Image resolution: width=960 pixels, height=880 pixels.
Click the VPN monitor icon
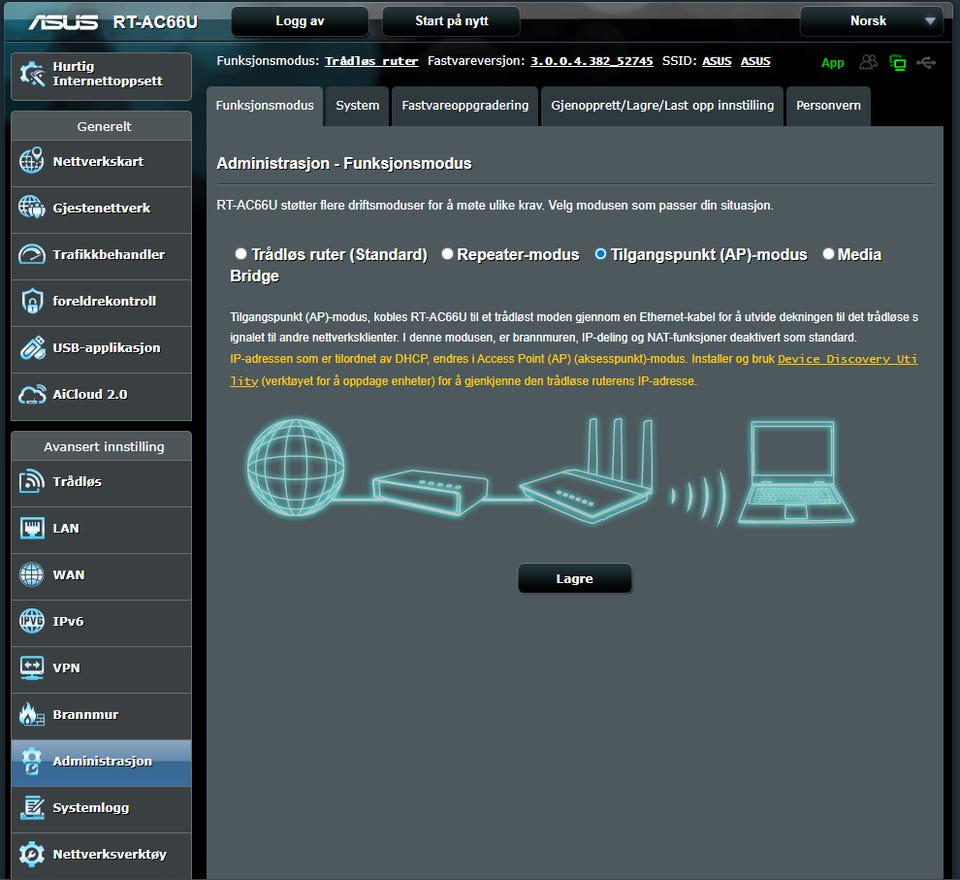pyautogui.click(x=32, y=668)
